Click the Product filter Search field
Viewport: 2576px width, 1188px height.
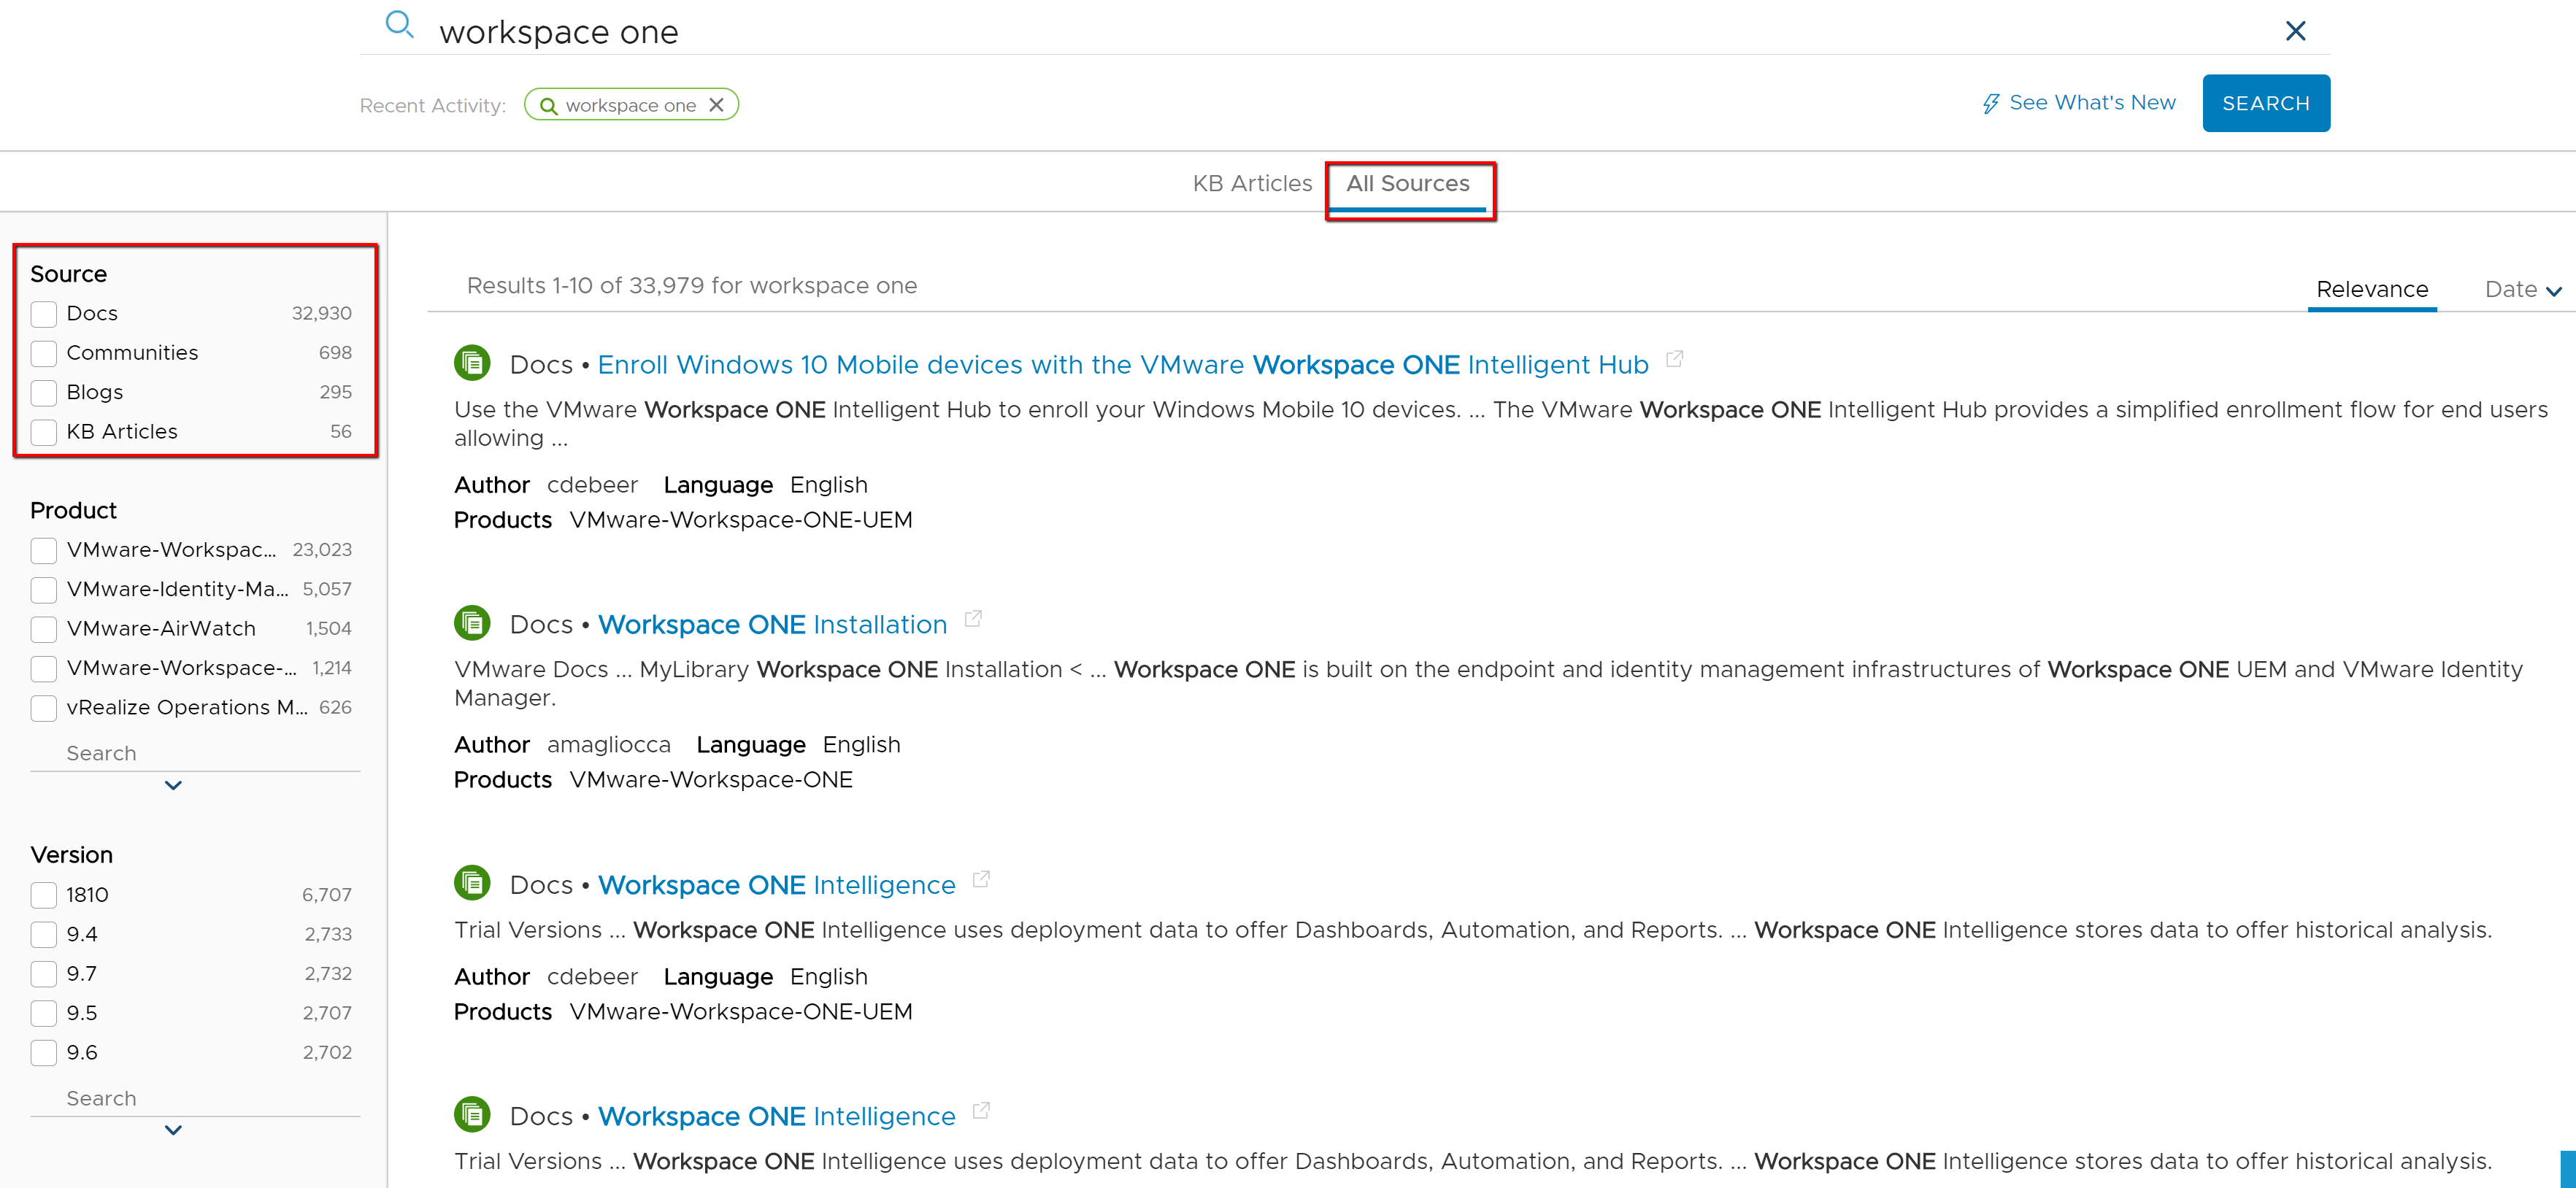pyautogui.click(x=195, y=753)
